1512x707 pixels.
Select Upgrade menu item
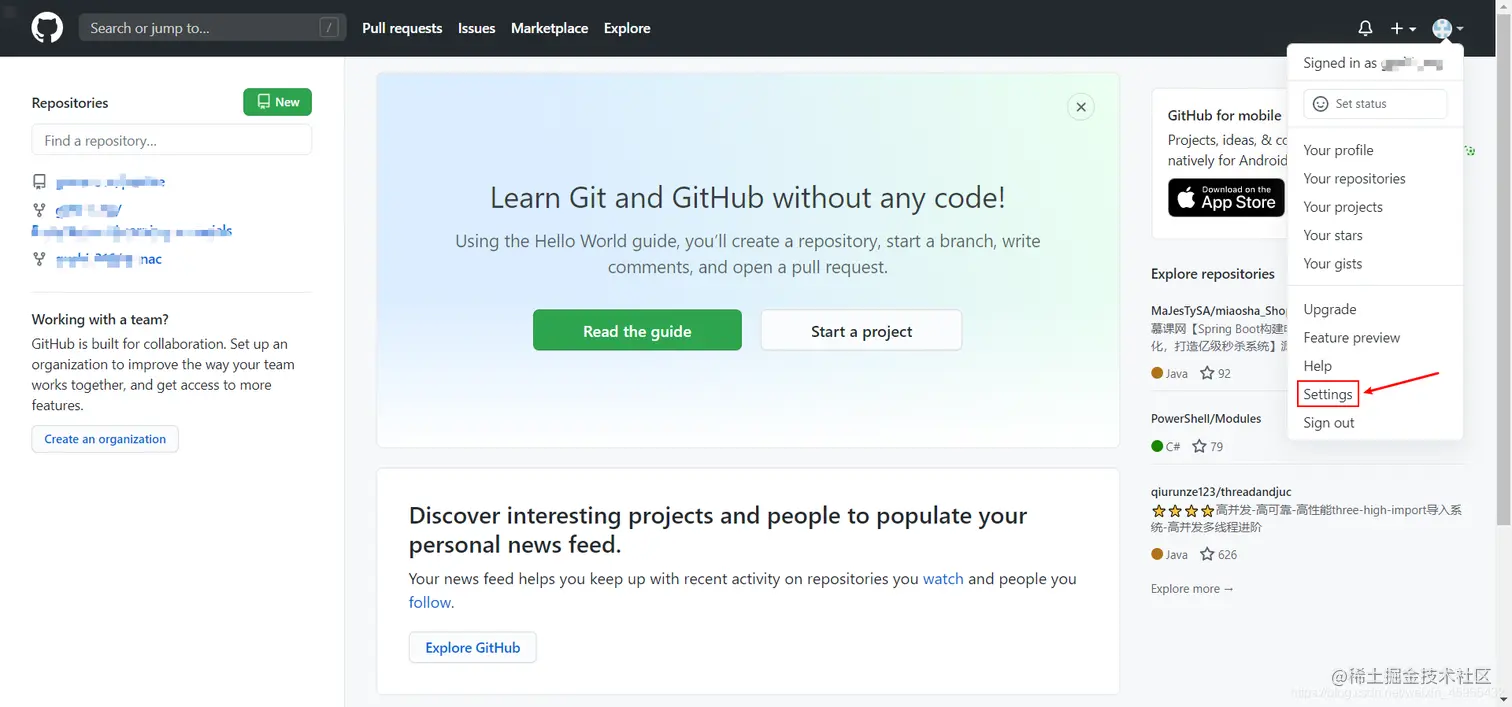click(1375, 309)
